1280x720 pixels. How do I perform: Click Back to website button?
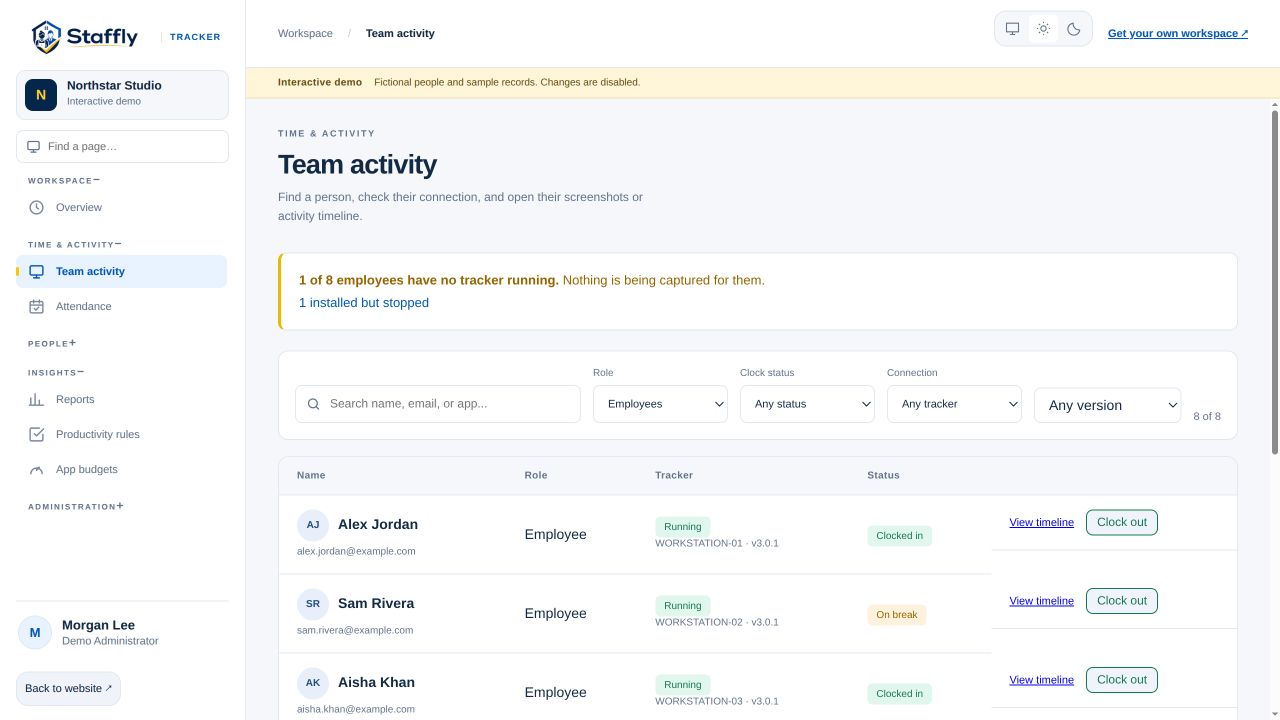click(68, 689)
